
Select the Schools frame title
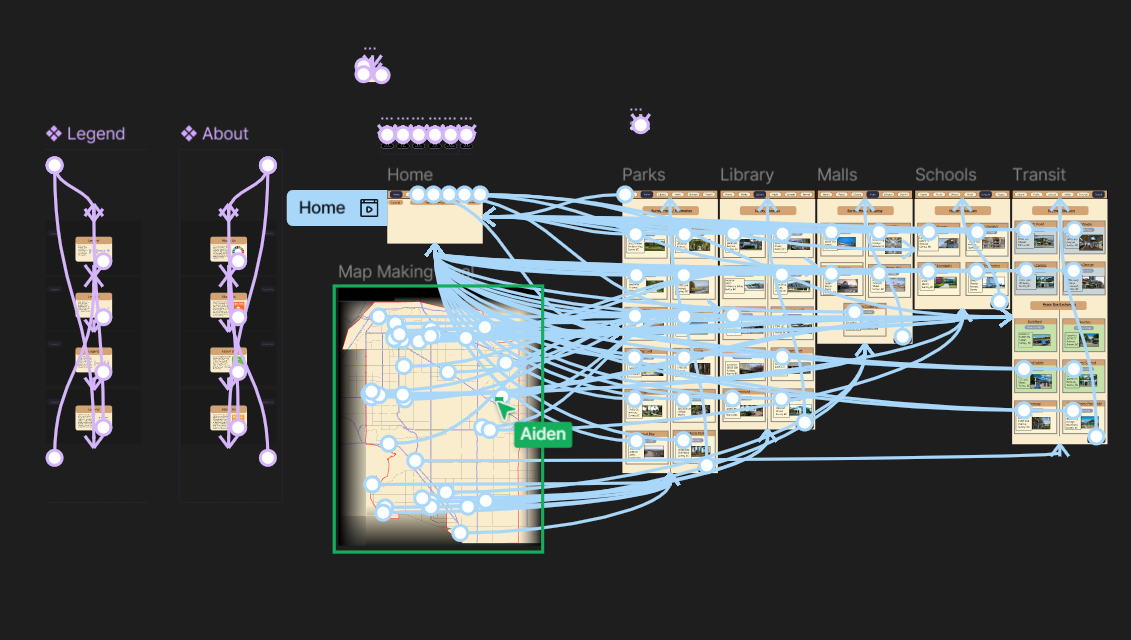pos(946,175)
